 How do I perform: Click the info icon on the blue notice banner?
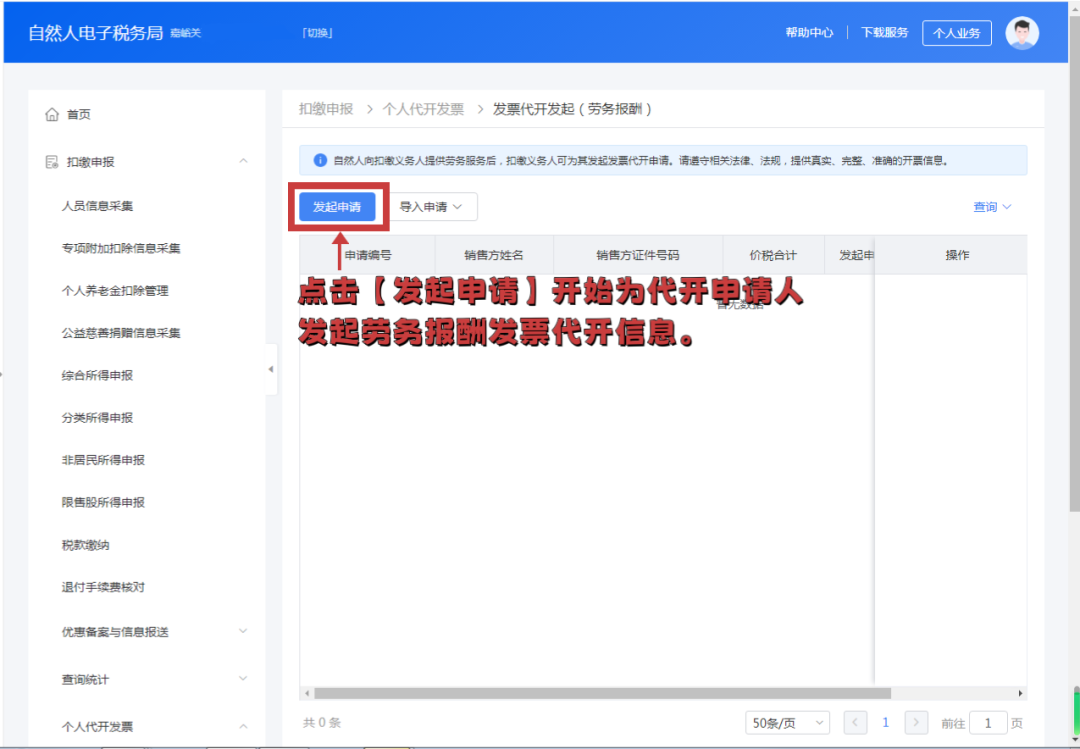[318, 161]
